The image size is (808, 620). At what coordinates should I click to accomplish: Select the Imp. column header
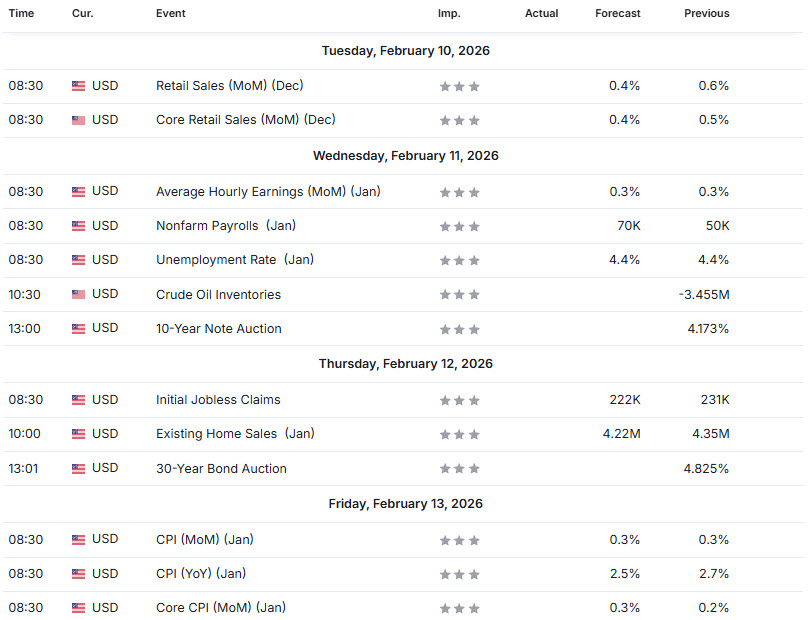(449, 14)
